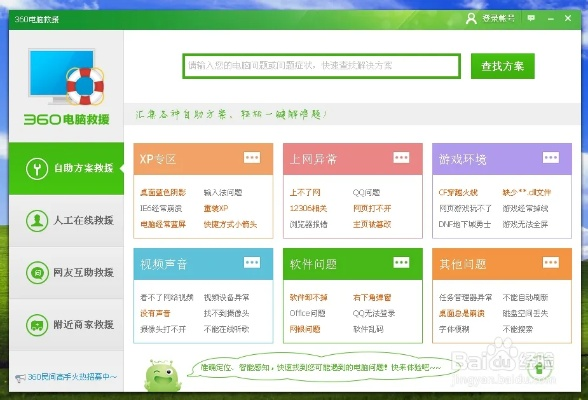The image size is (588, 400).
Task: Click the 桌面总是崩溃 solution link
Action: (x=462, y=313)
